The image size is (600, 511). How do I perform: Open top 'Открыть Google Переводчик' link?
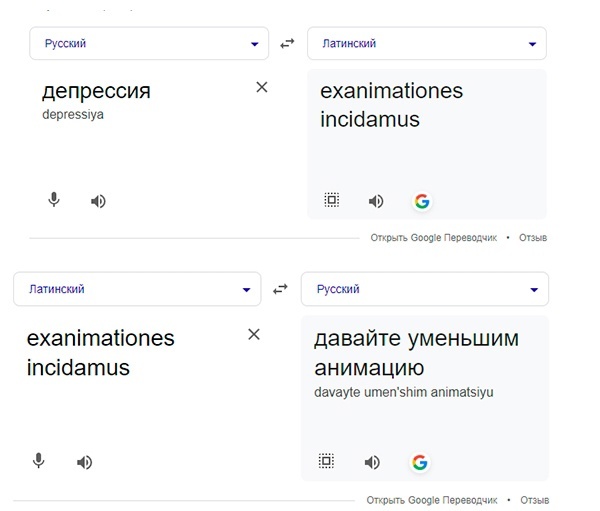[x=434, y=238]
